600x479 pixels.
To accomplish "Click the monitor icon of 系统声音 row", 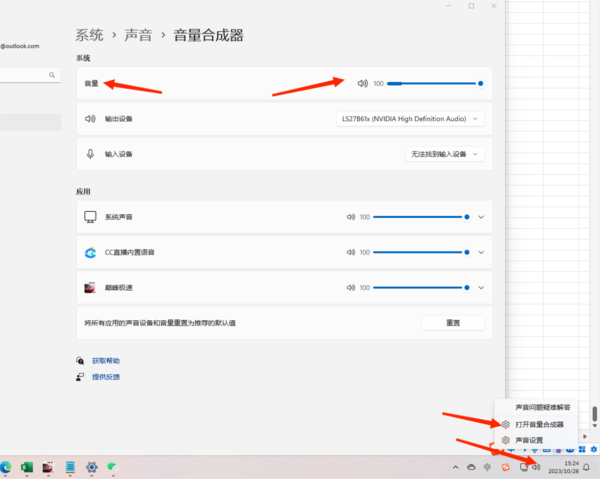I will pos(90,217).
